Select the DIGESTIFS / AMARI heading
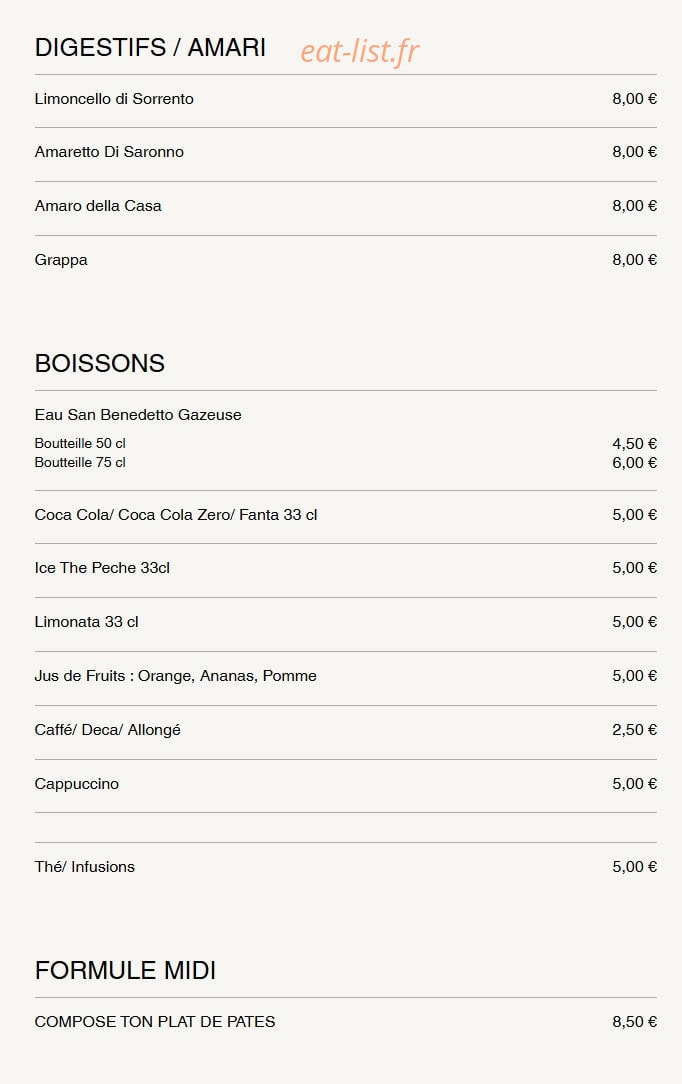Screen dimensions: 682x1084 [x=150, y=48]
